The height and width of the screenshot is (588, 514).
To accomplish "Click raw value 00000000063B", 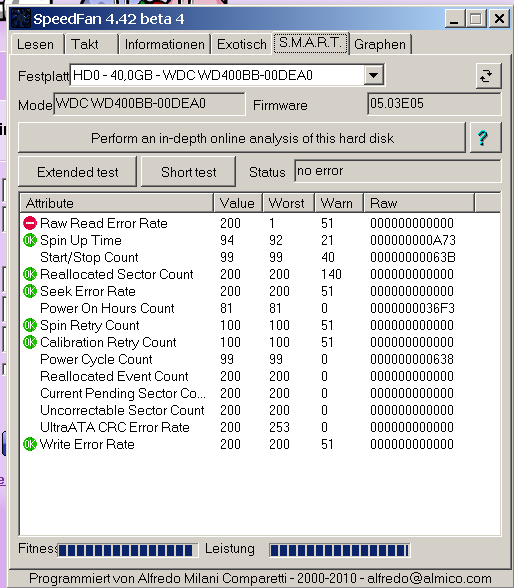I will click(x=412, y=257).
